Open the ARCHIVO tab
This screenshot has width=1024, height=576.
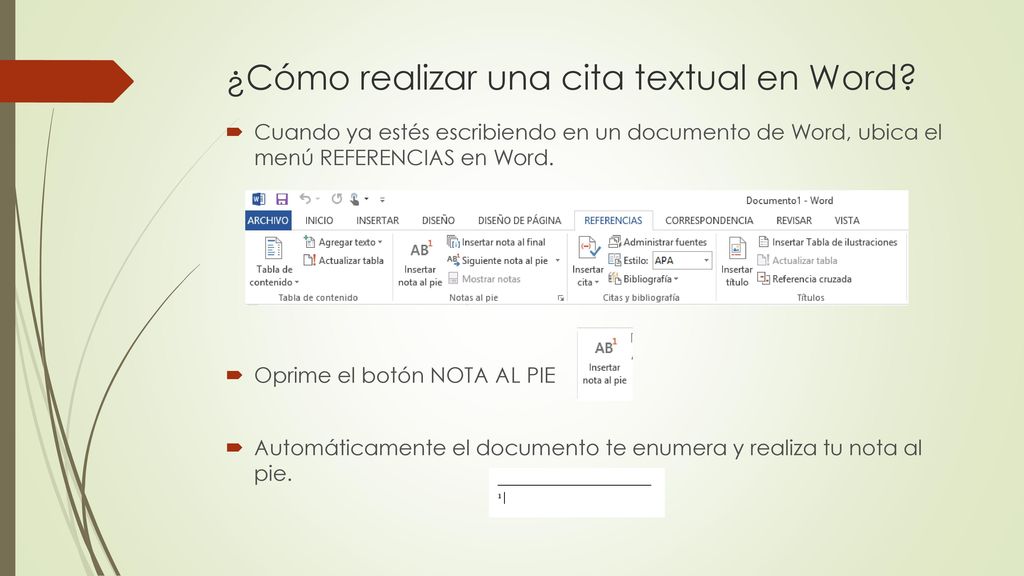(268, 220)
